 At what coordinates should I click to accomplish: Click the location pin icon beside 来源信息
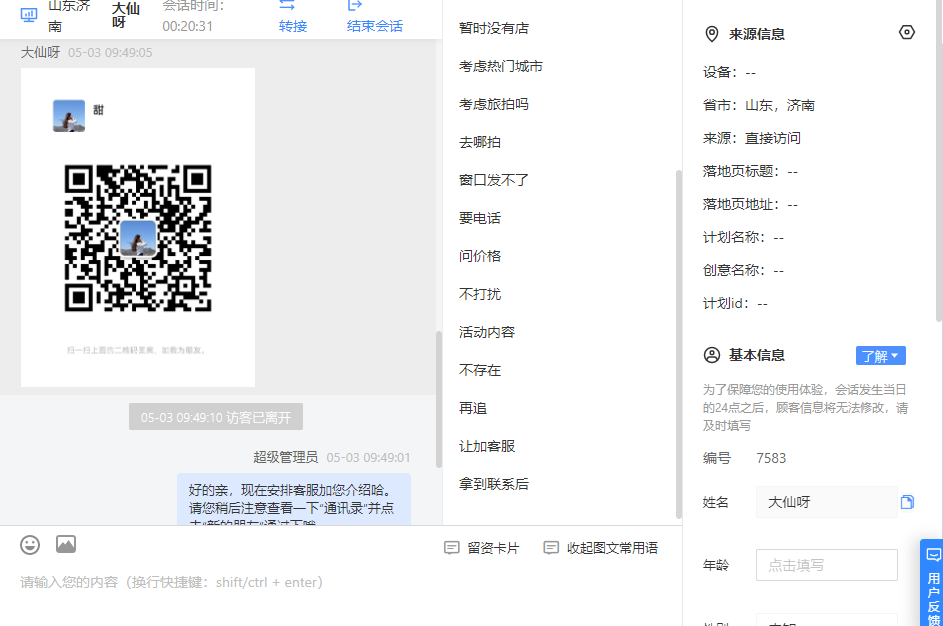pos(711,34)
